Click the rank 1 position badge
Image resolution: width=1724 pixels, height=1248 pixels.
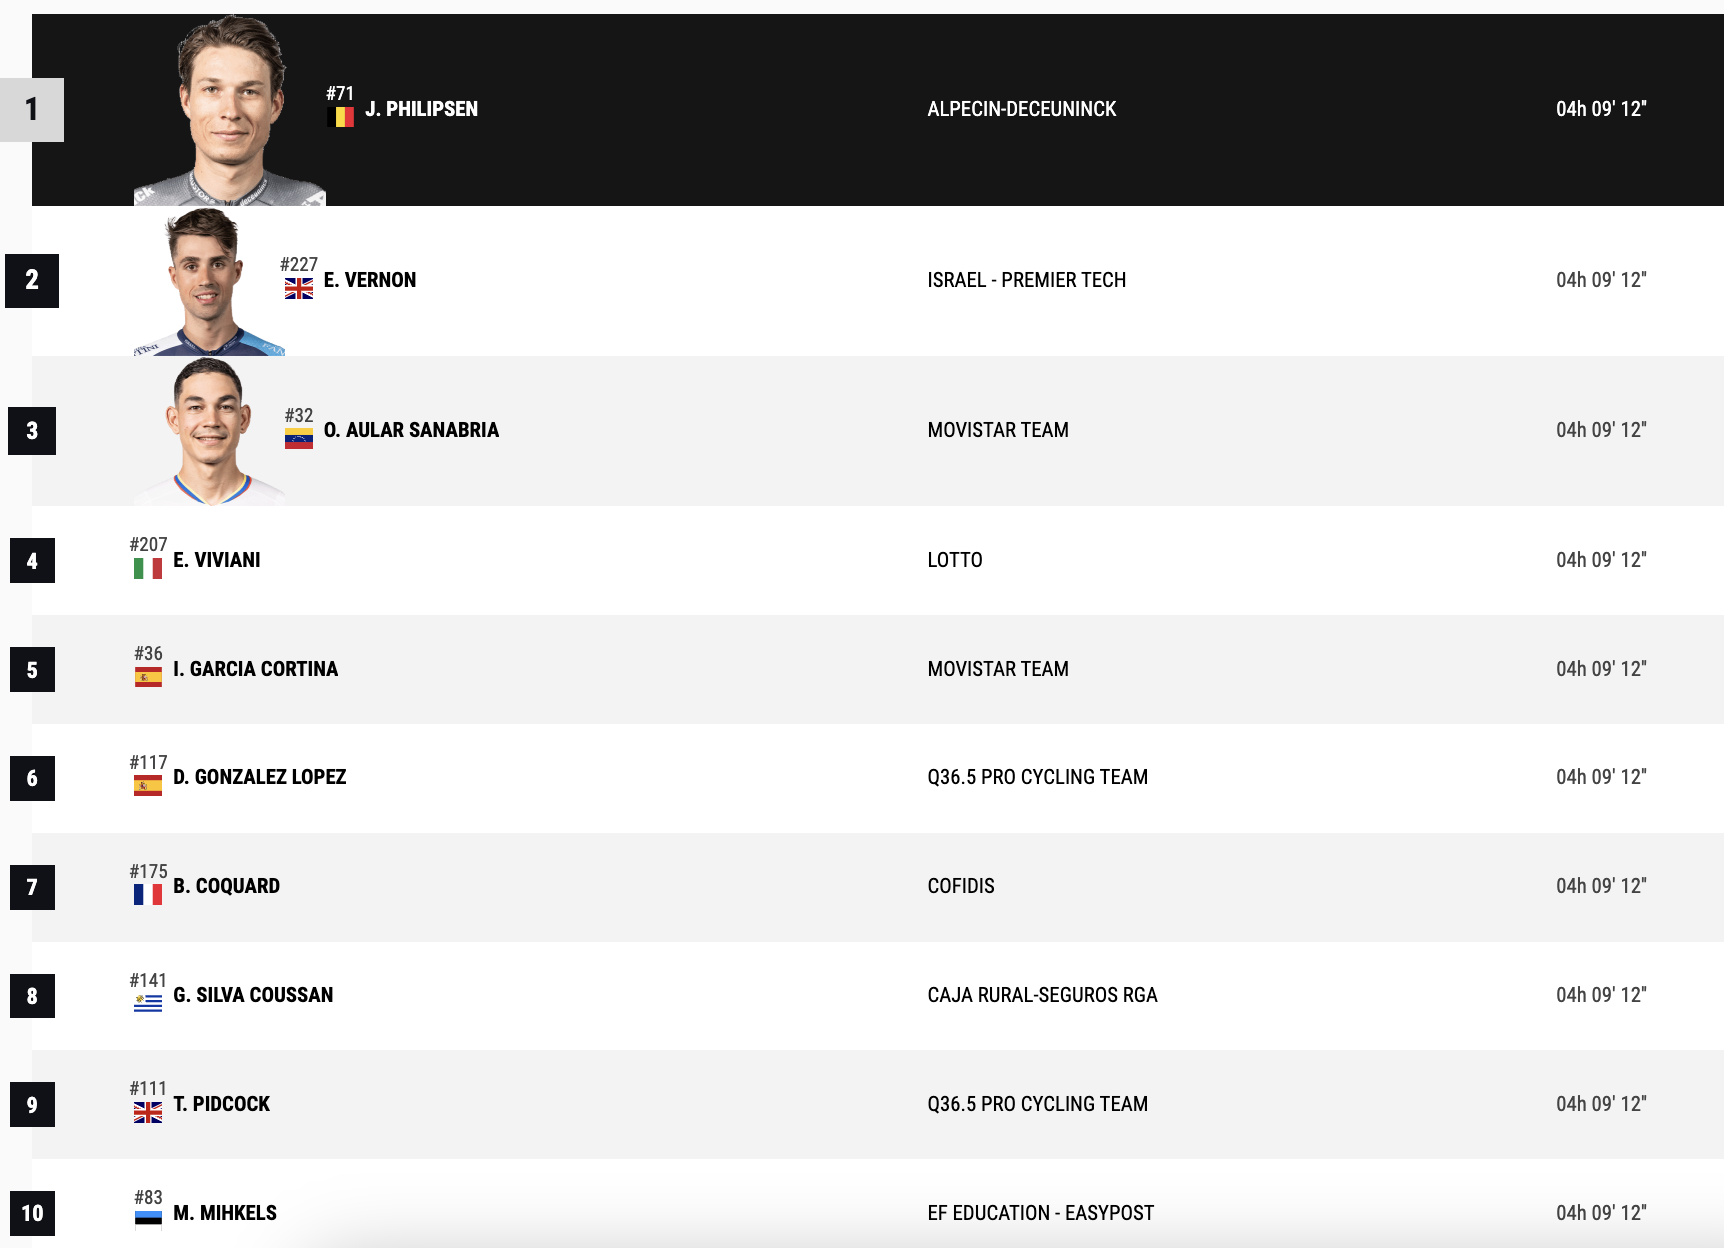[x=32, y=110]
